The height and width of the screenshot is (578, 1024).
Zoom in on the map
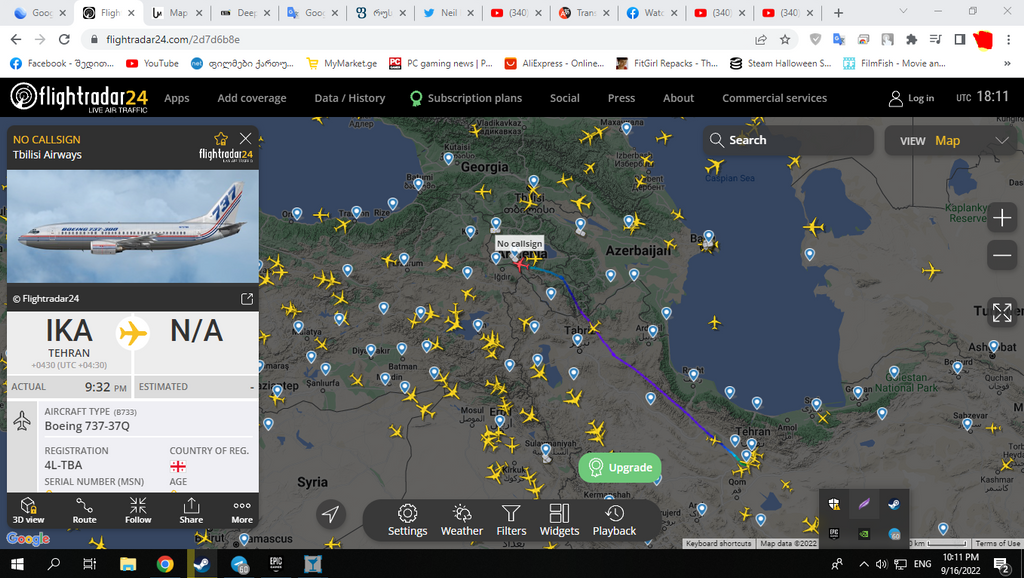pyautogui.click(x=1002, y=217)
